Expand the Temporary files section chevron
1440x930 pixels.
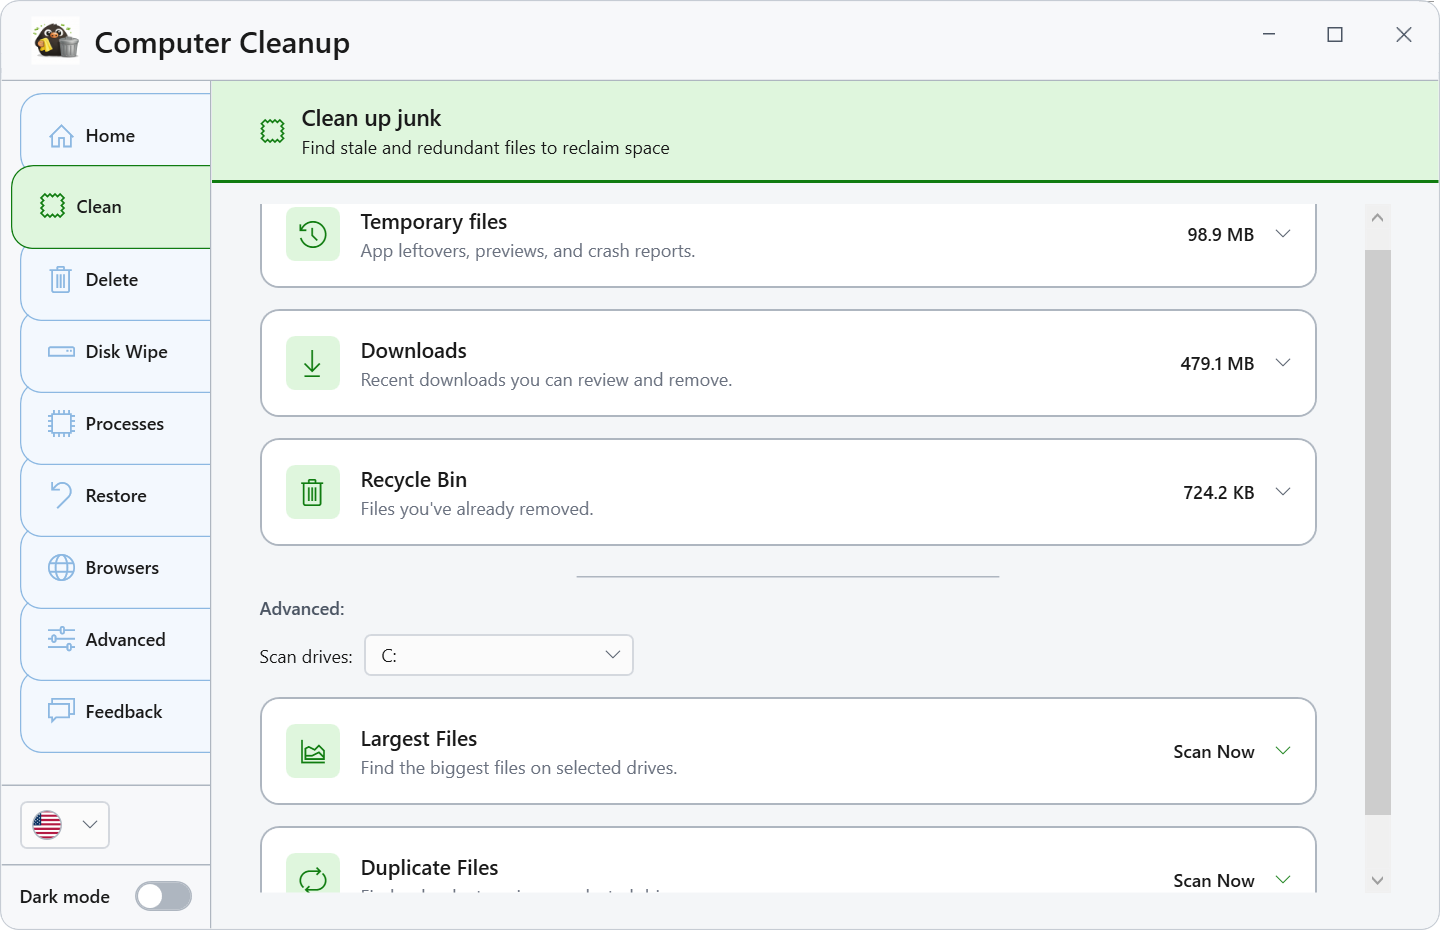(1283, 234)
